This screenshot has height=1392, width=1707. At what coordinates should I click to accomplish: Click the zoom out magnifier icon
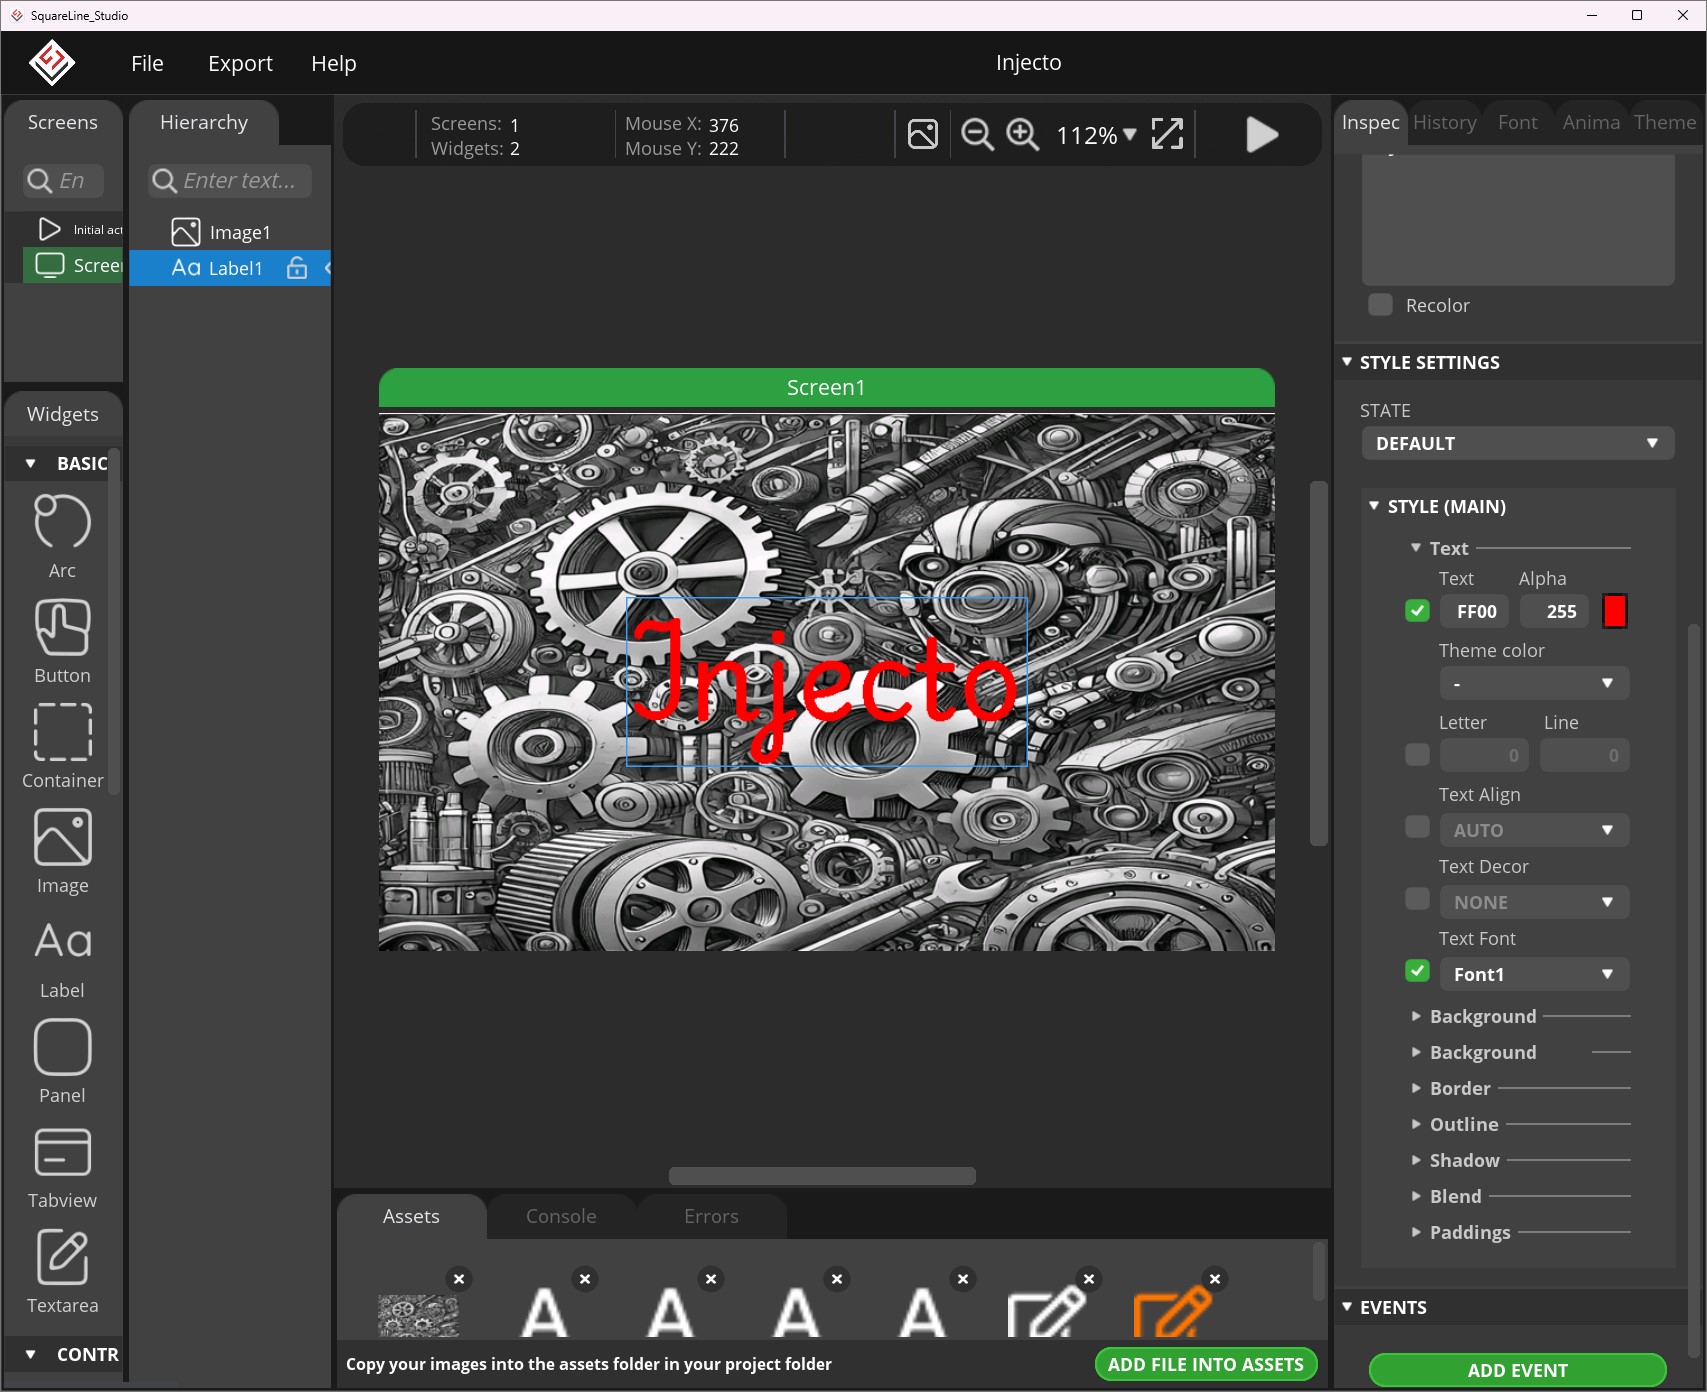pyautogui.click(x=977, y=134)
